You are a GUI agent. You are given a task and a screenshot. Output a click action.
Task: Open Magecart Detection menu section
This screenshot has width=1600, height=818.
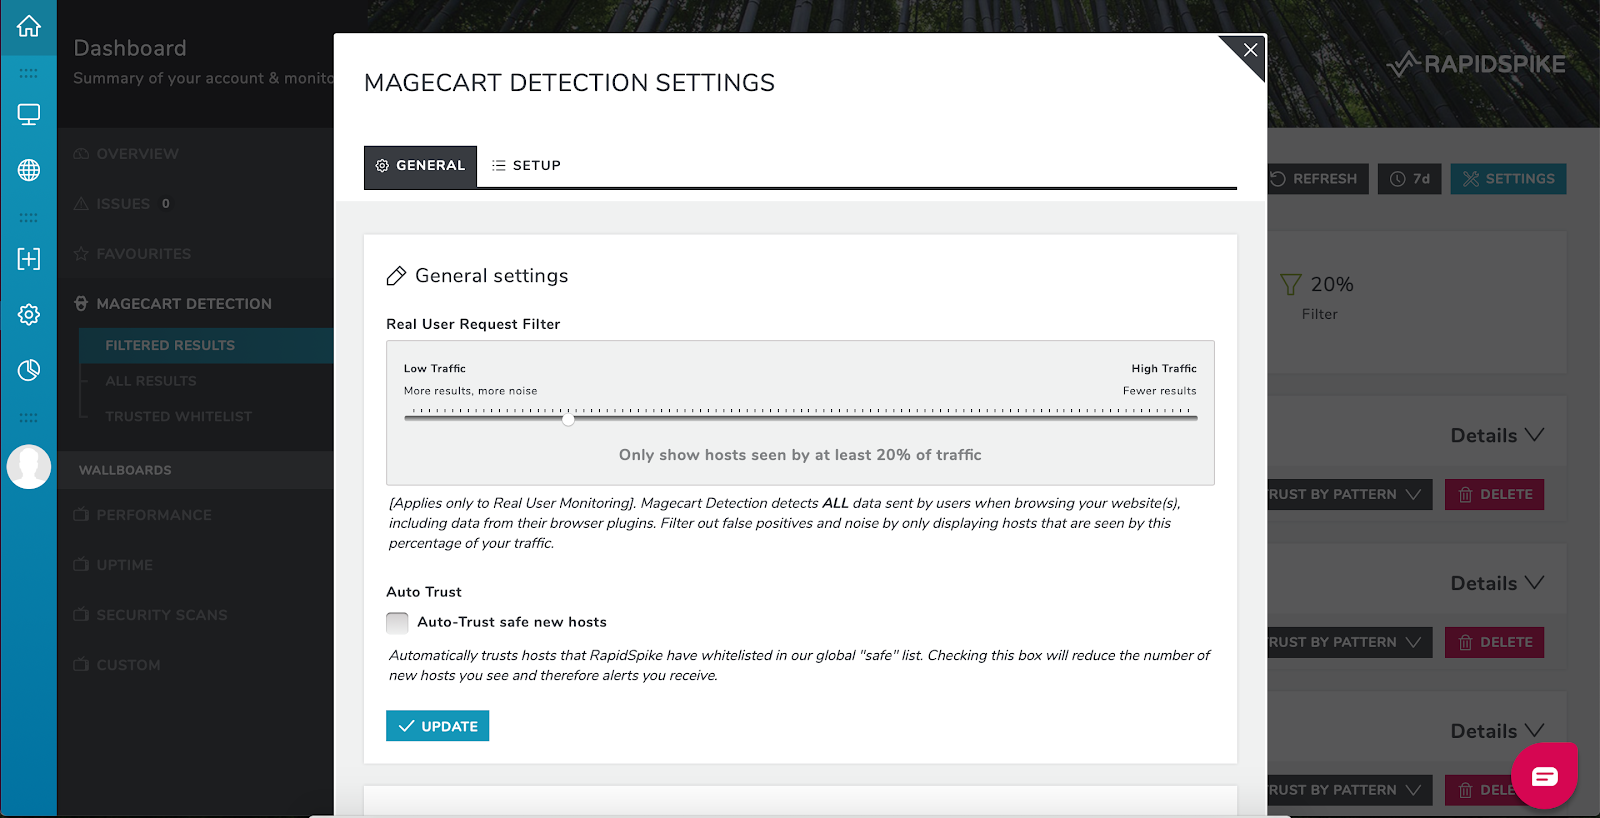(173, 304)
